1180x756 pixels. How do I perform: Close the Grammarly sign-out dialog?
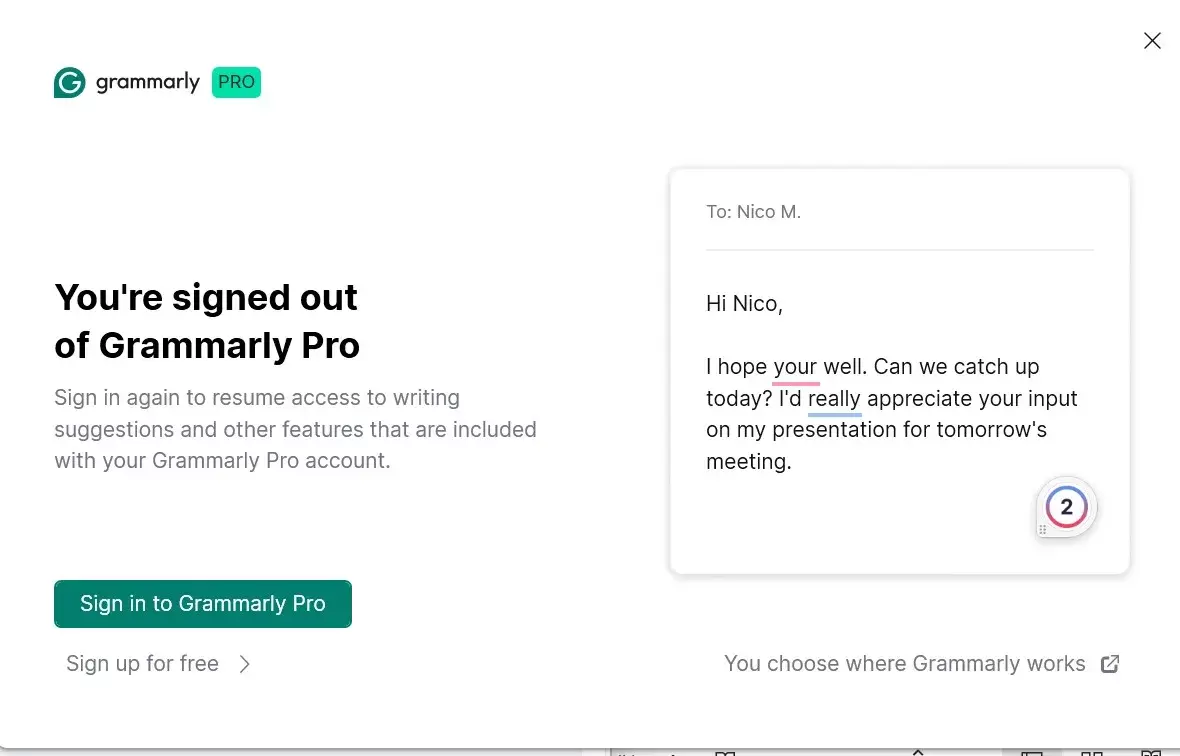click(1152, 41)
